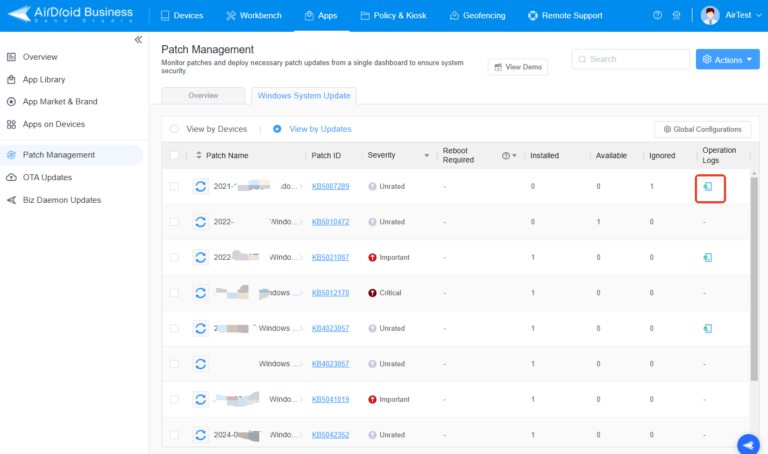Collapse the left sidebar panel
Viewport: 768px width, 454px height.
(138, 39)
